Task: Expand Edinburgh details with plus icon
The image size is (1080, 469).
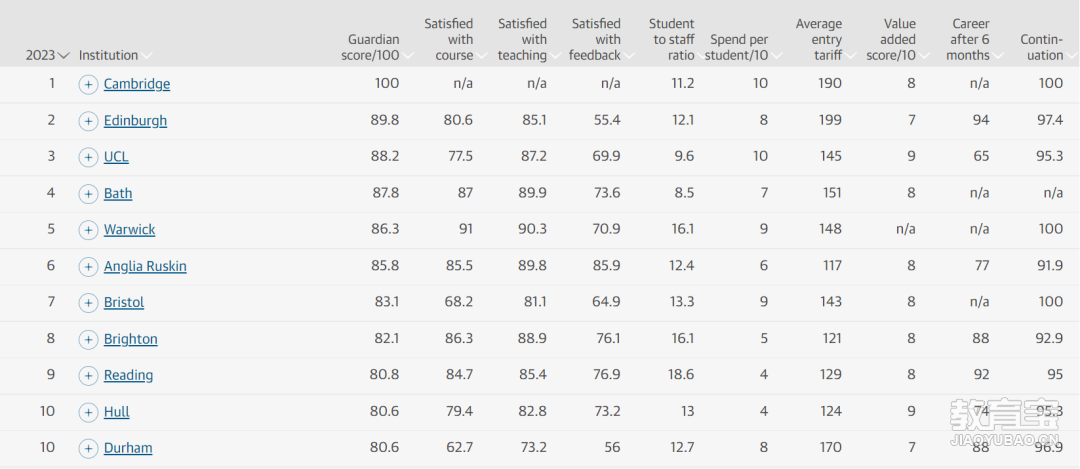Action: click(88, 121)
